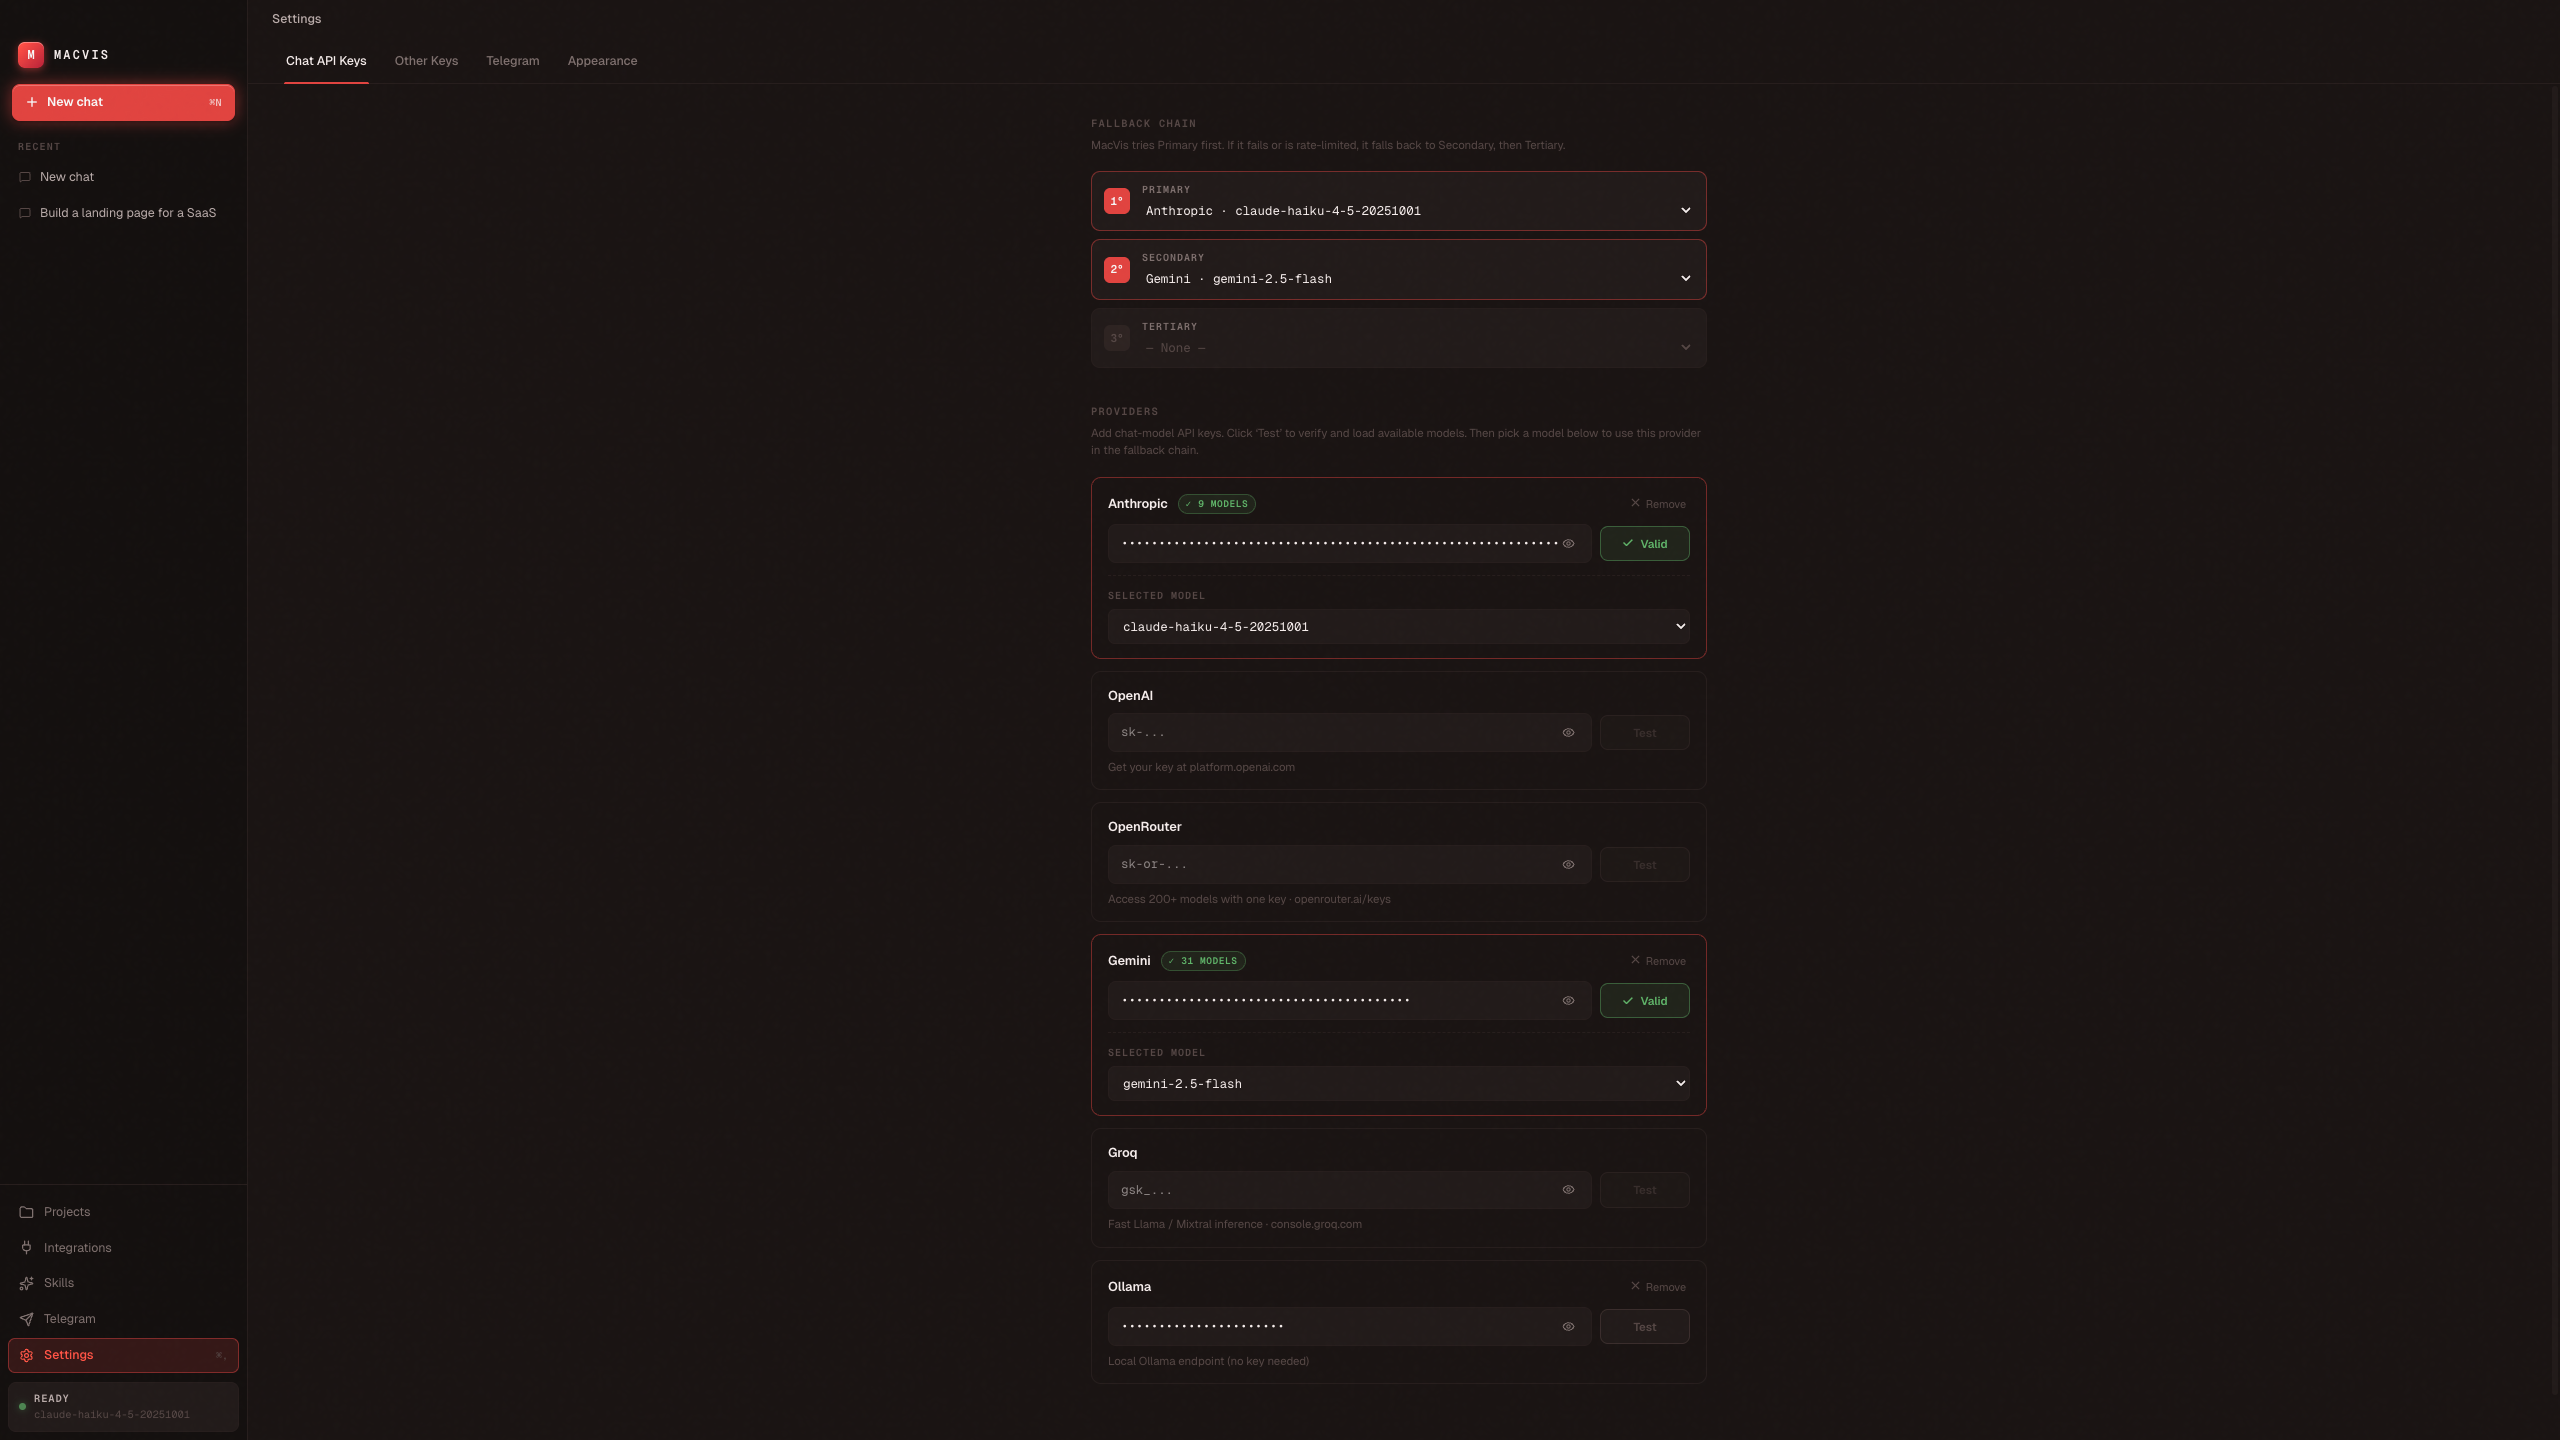This screenshot has width=2560, height=1440.
Task: Click the red 1° primary badge
Action: tap(1117, 201)
